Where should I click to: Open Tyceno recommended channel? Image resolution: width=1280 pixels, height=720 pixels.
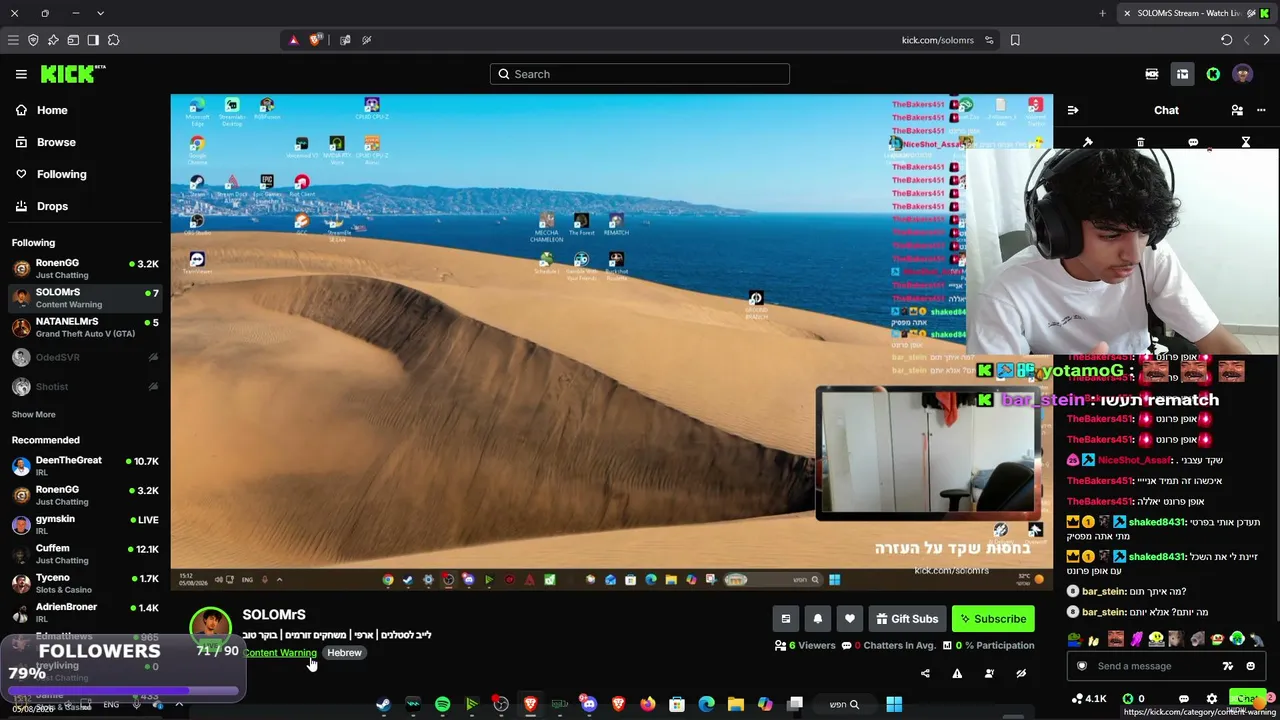coord(85,583)
